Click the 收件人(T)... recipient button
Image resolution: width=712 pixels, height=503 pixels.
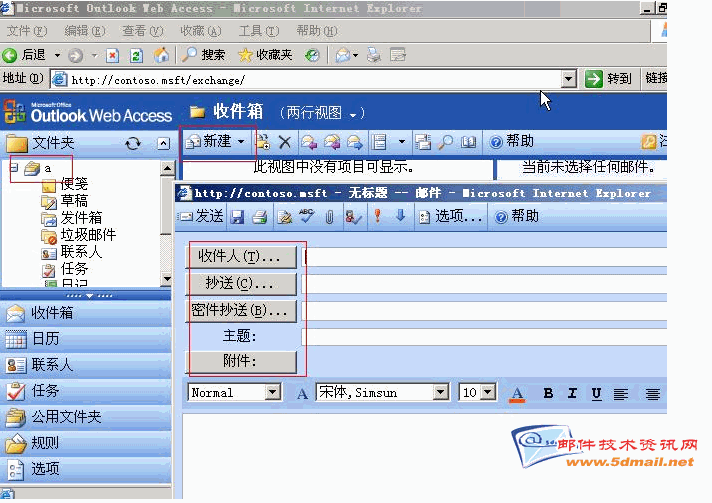point(241,256)
